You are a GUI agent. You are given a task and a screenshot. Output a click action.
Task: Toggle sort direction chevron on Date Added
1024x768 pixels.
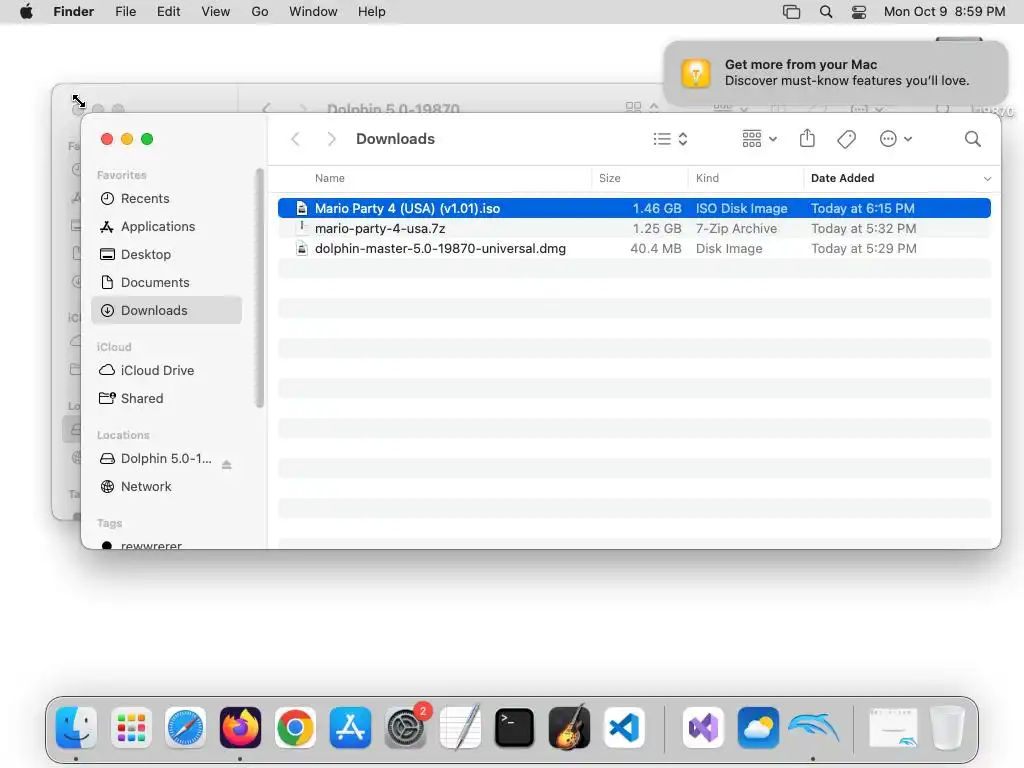click(x=987, y=178)
